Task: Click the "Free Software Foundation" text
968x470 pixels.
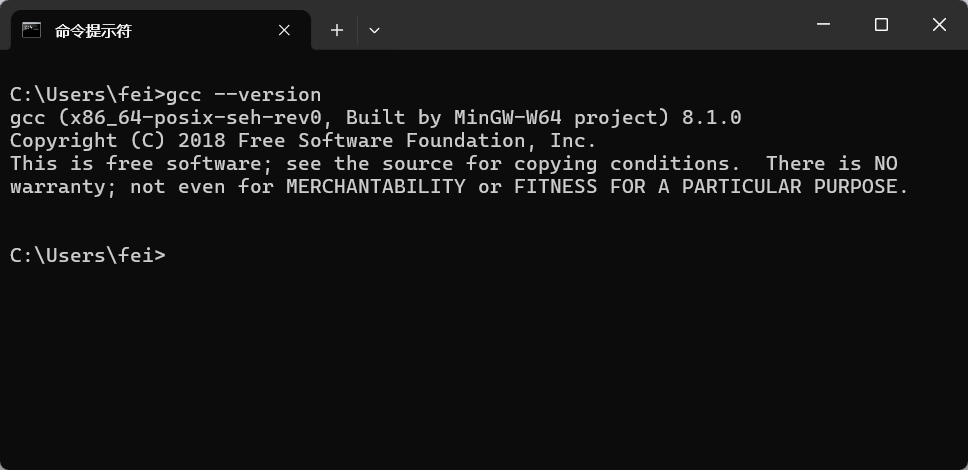Action: [x=381, y=140]
